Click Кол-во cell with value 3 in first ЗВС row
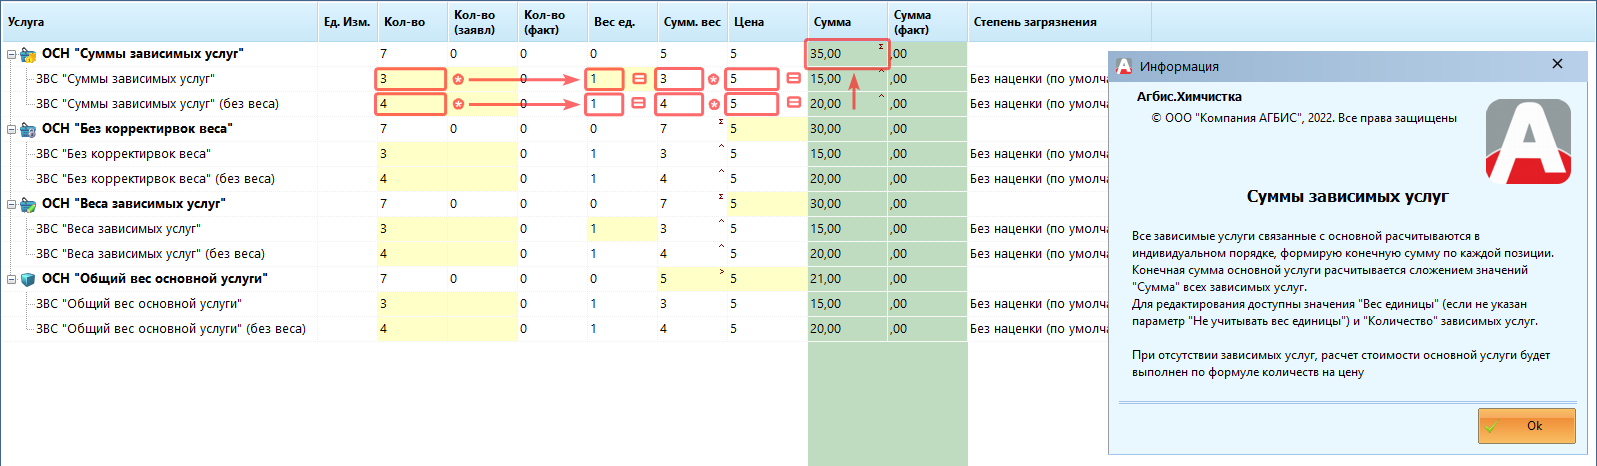The height and width of the screenshot is (466, 1597). (410, 79)
